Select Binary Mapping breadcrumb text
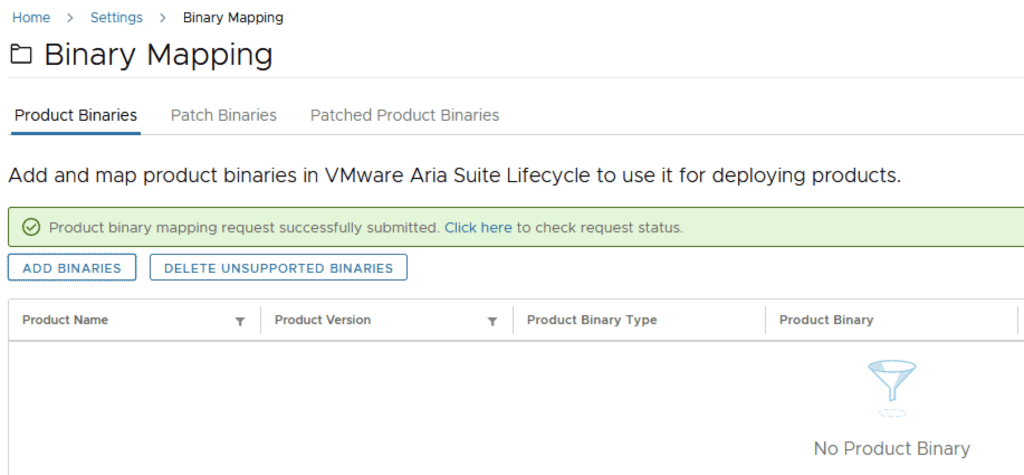Viewport: 1024px width, 475px height. click(233, 18)
